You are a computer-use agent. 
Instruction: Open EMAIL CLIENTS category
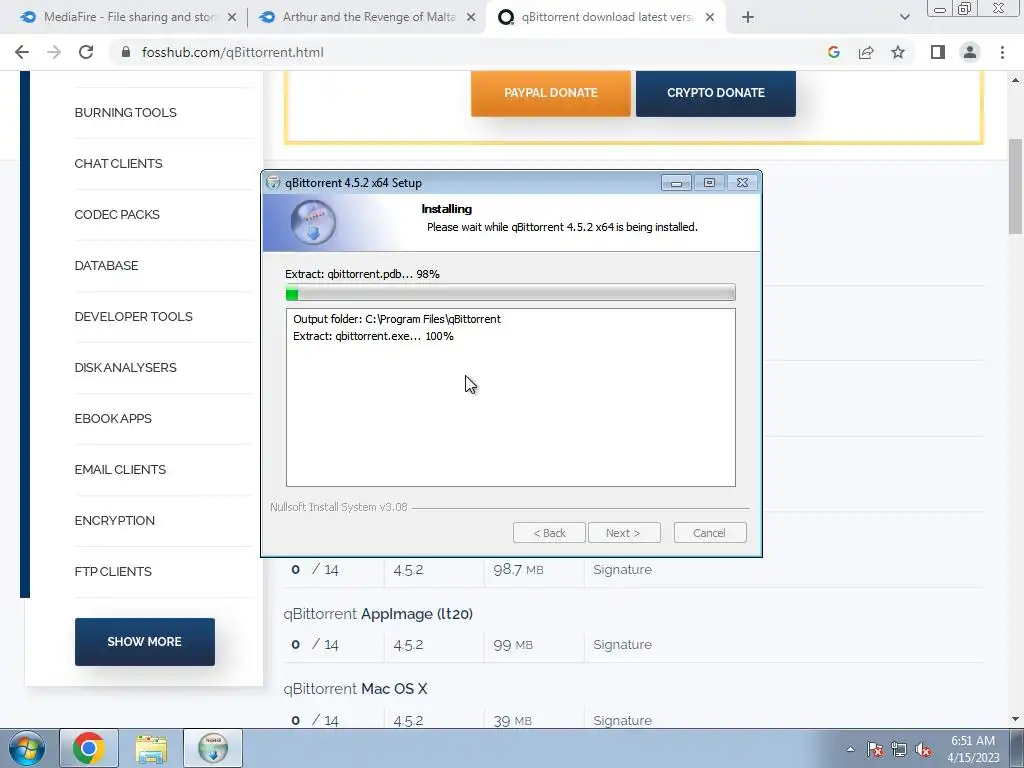[x=120, y=469]
